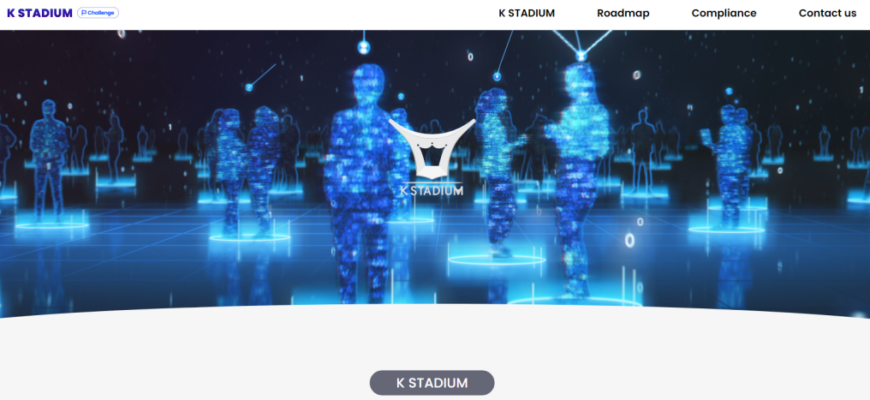Go to the Roadmap navigation item

(623, 13)
